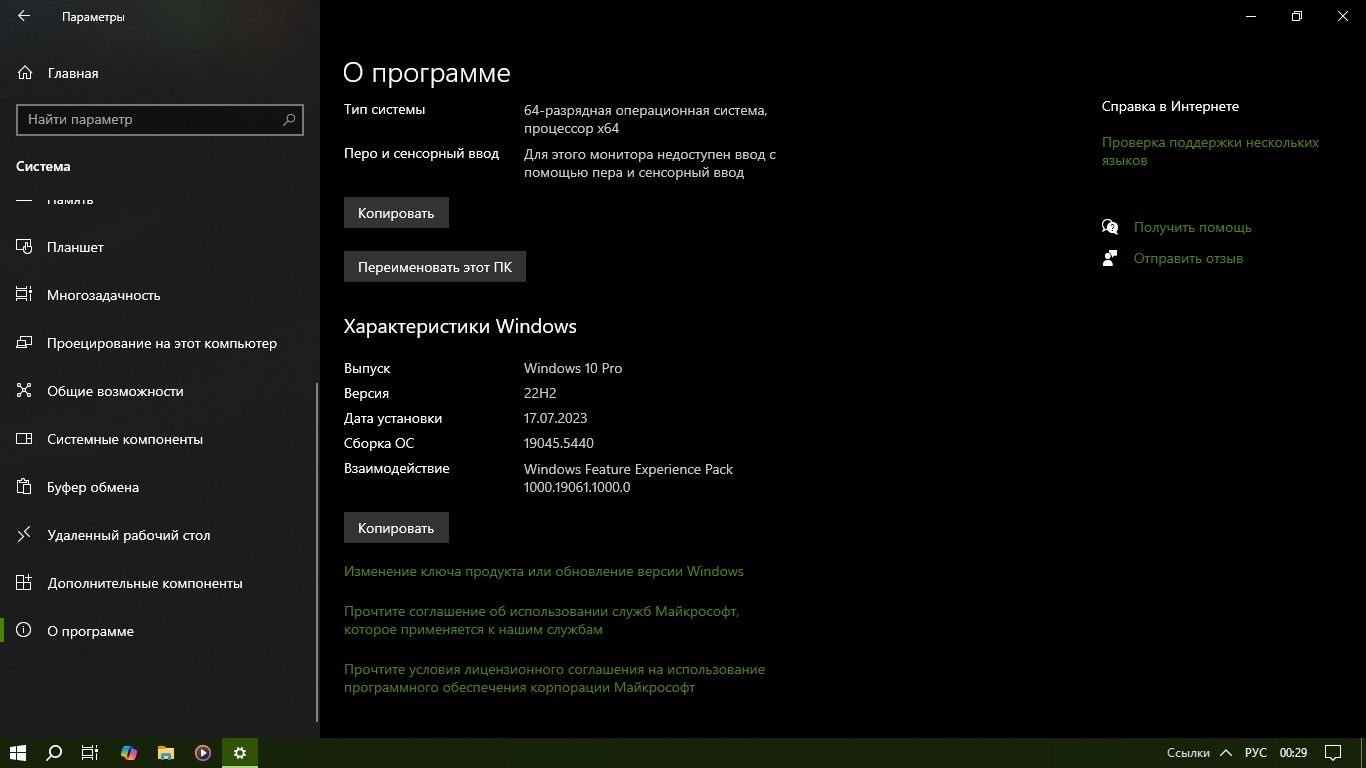This screenshot has height=768, width=1366.
Task: Click the Буфер обмена clipboard icon
Action: pos(25,487)
